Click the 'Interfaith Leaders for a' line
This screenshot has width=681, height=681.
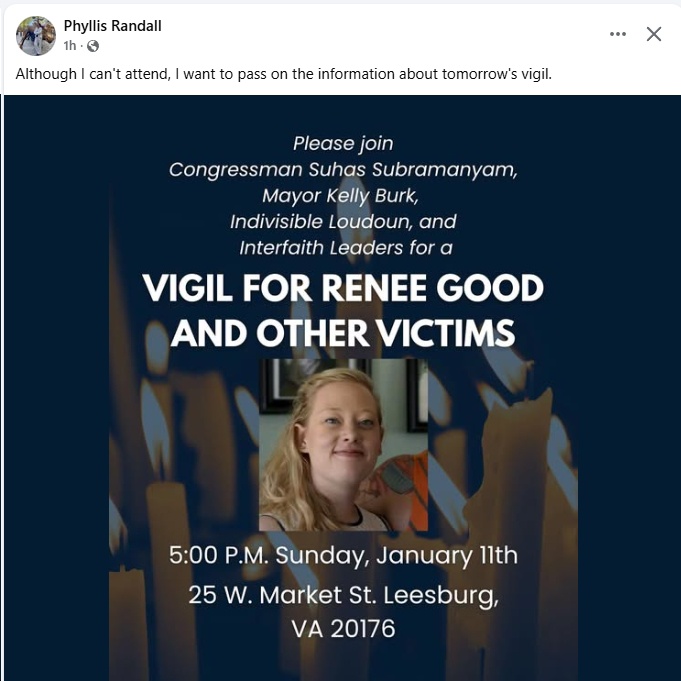[343, 248]
